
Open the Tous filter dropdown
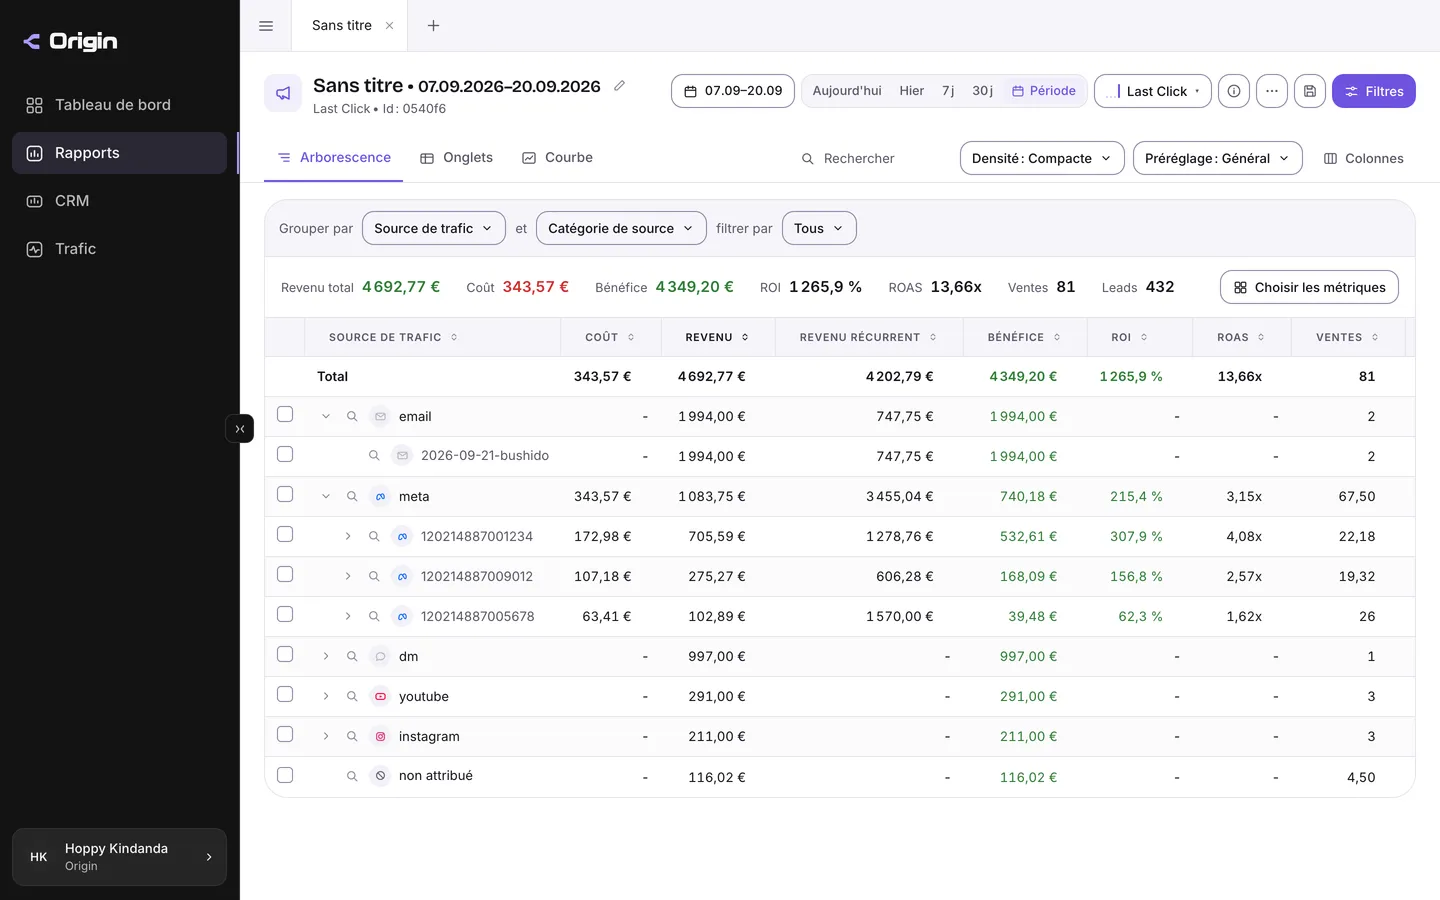(819, 228)
